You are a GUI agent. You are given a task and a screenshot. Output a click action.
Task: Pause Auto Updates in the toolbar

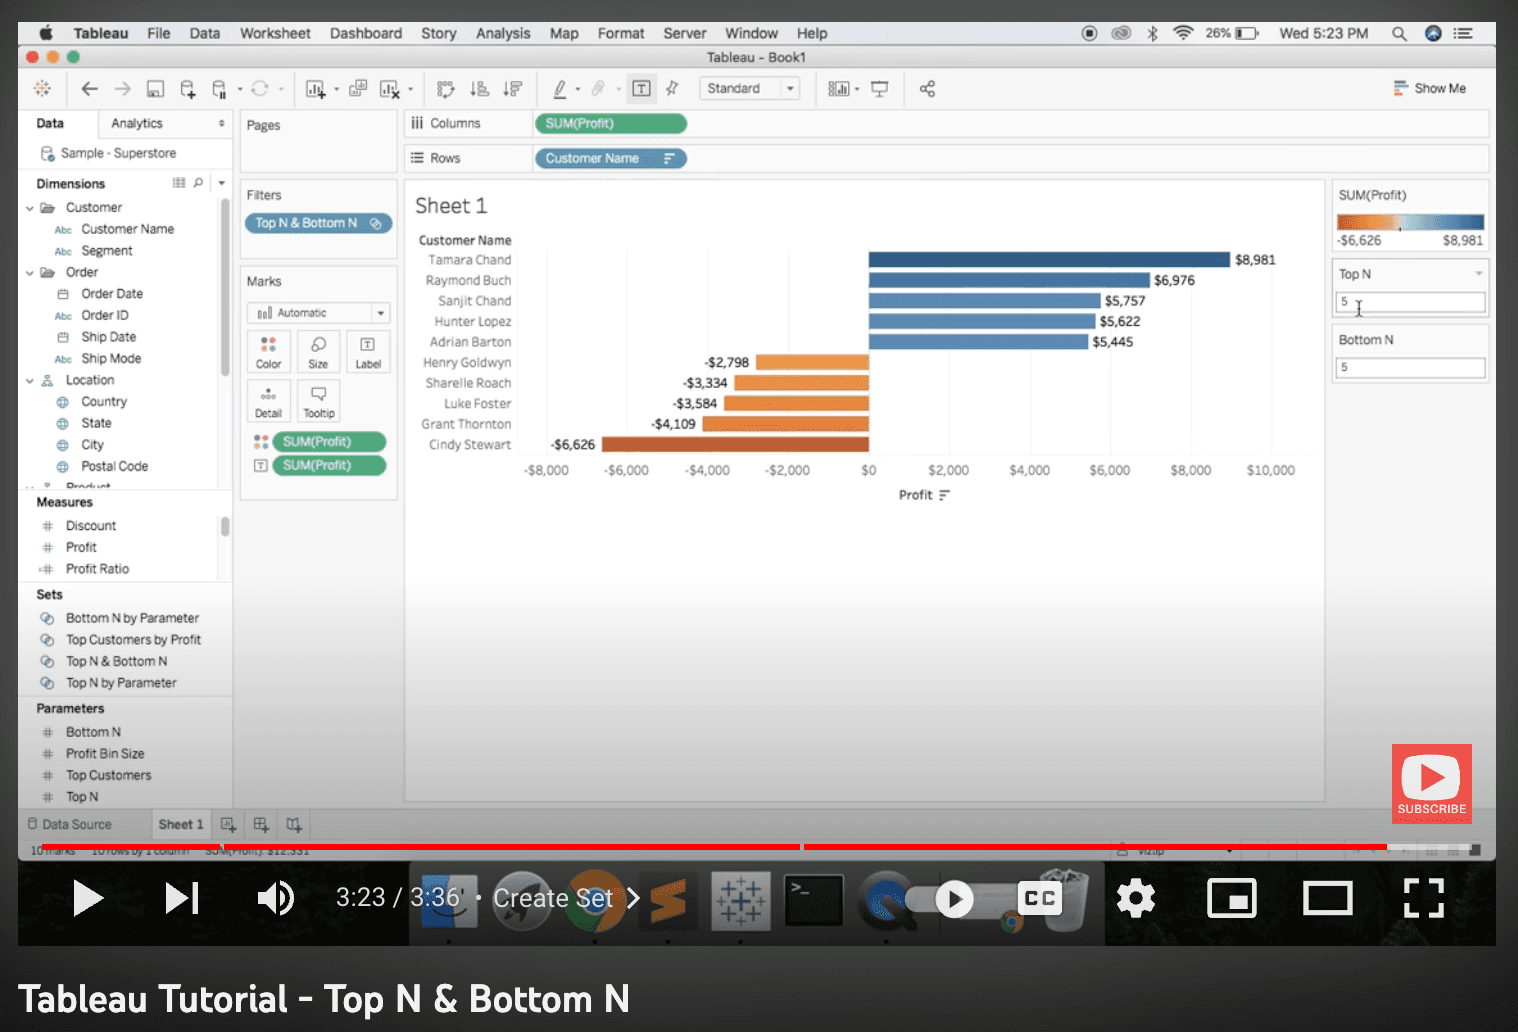coord(219,89)
